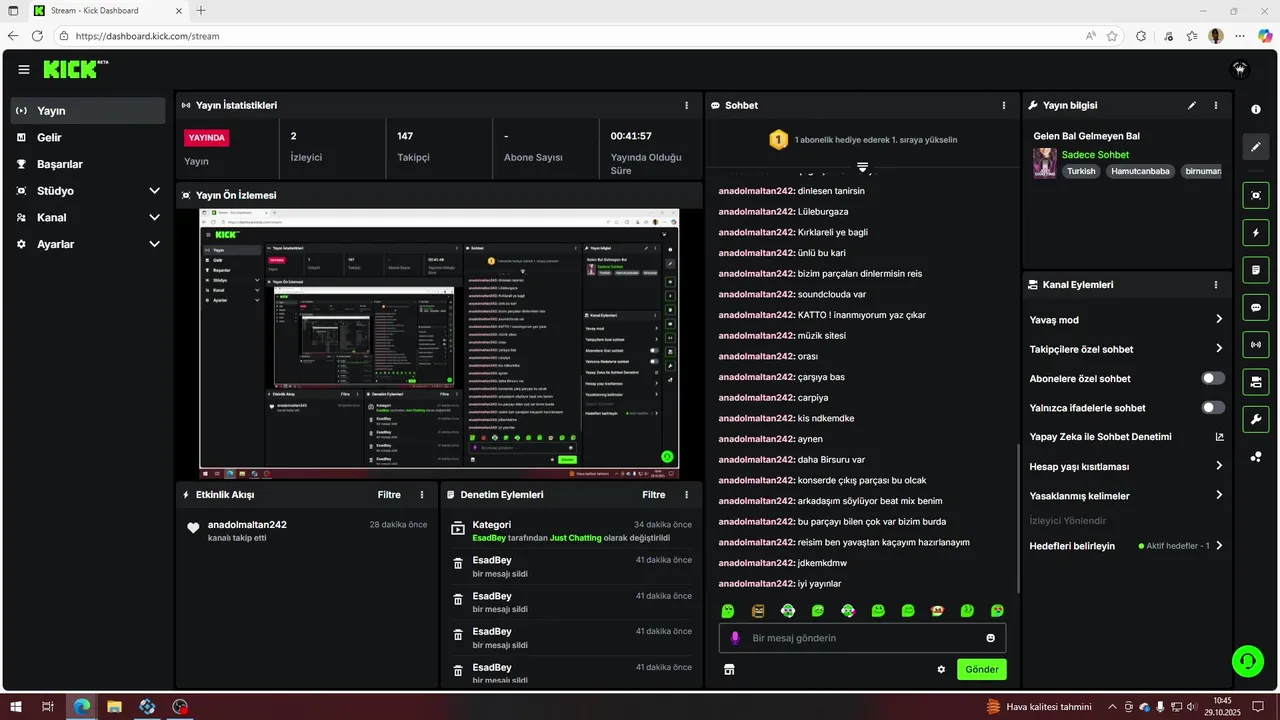Select the pencil edit widget in right sidebar

(x=1256, y=147)
